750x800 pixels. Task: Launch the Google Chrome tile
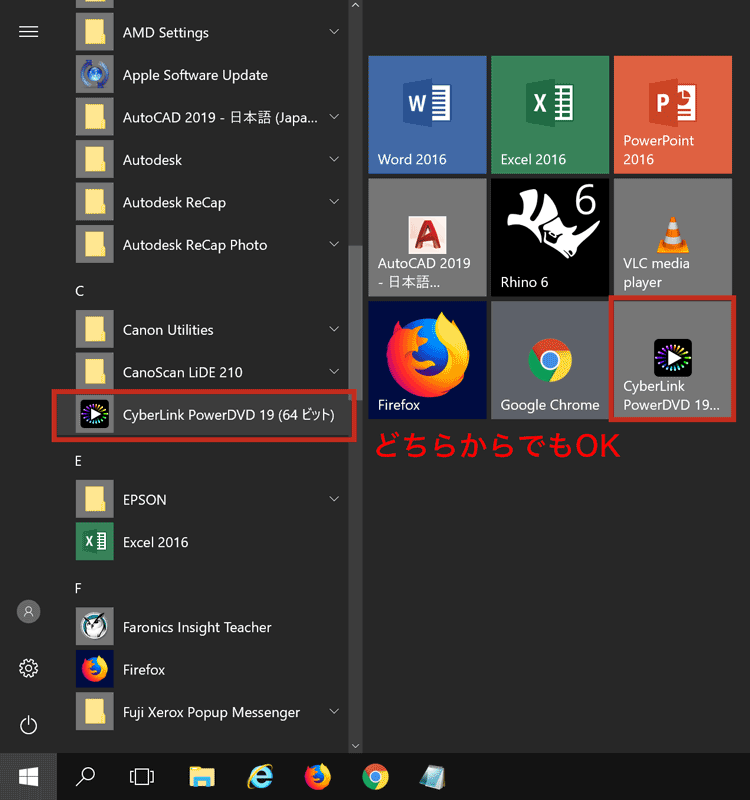(549, 360)
